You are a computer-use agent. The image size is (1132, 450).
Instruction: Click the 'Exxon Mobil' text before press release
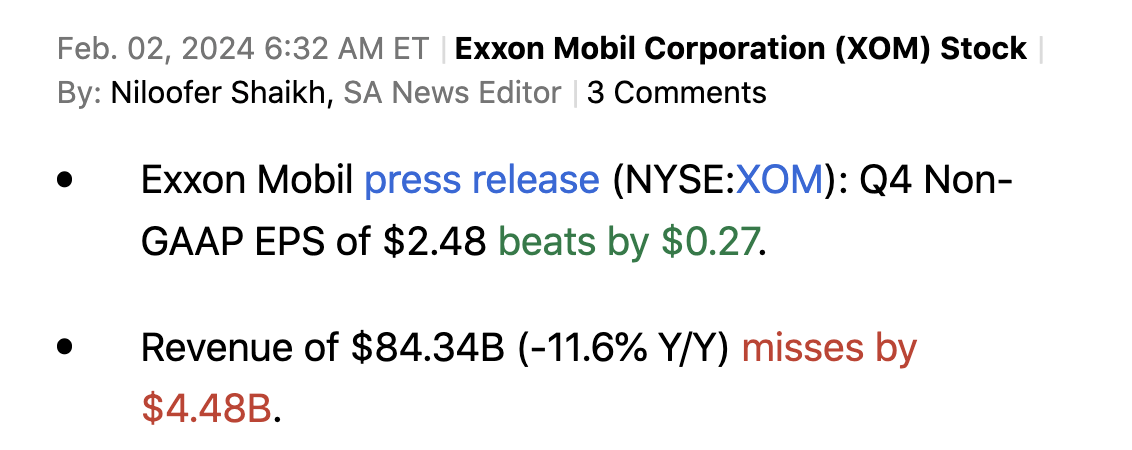point(247,181)
